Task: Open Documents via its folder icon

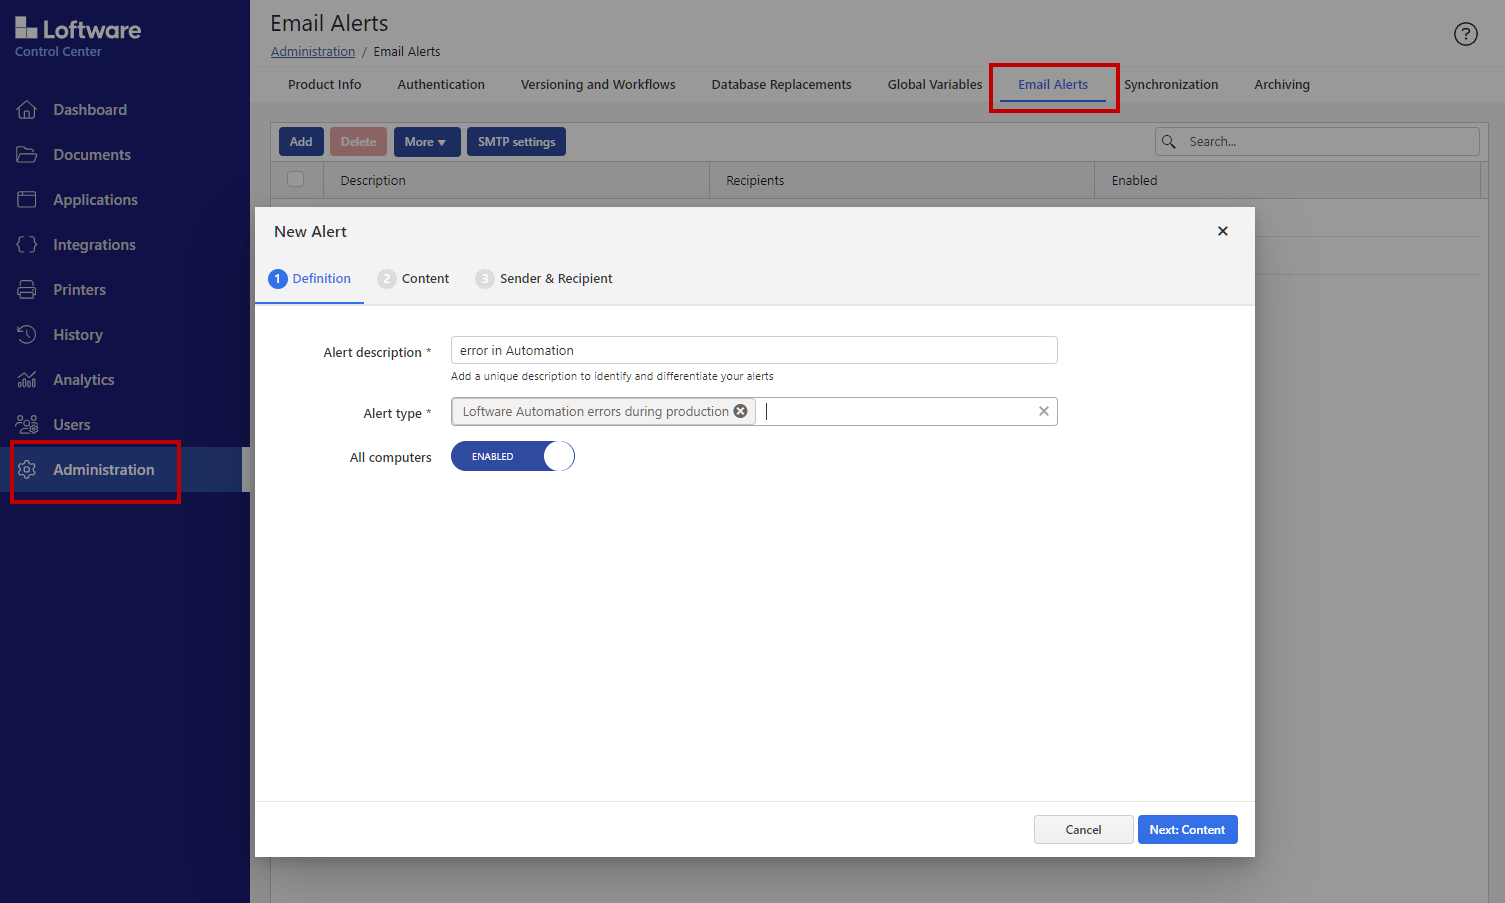Action: [27, 155]
